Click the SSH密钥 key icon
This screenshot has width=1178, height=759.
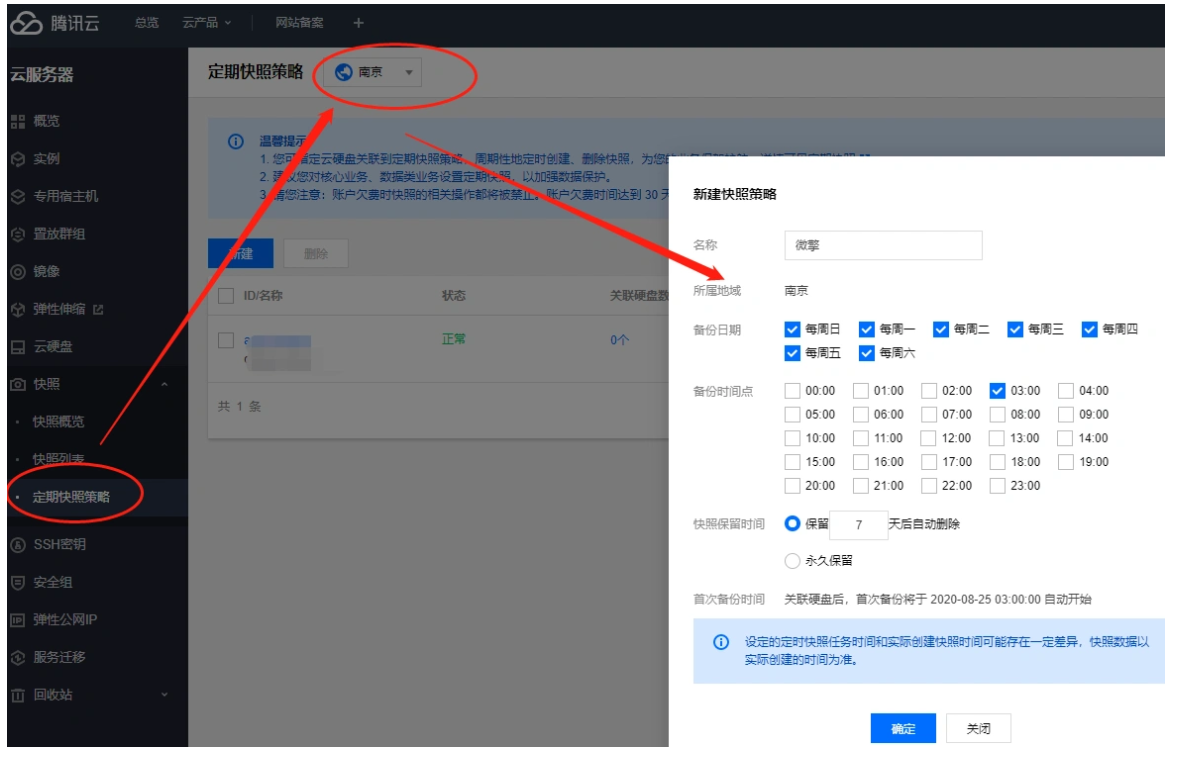point(18,545)
